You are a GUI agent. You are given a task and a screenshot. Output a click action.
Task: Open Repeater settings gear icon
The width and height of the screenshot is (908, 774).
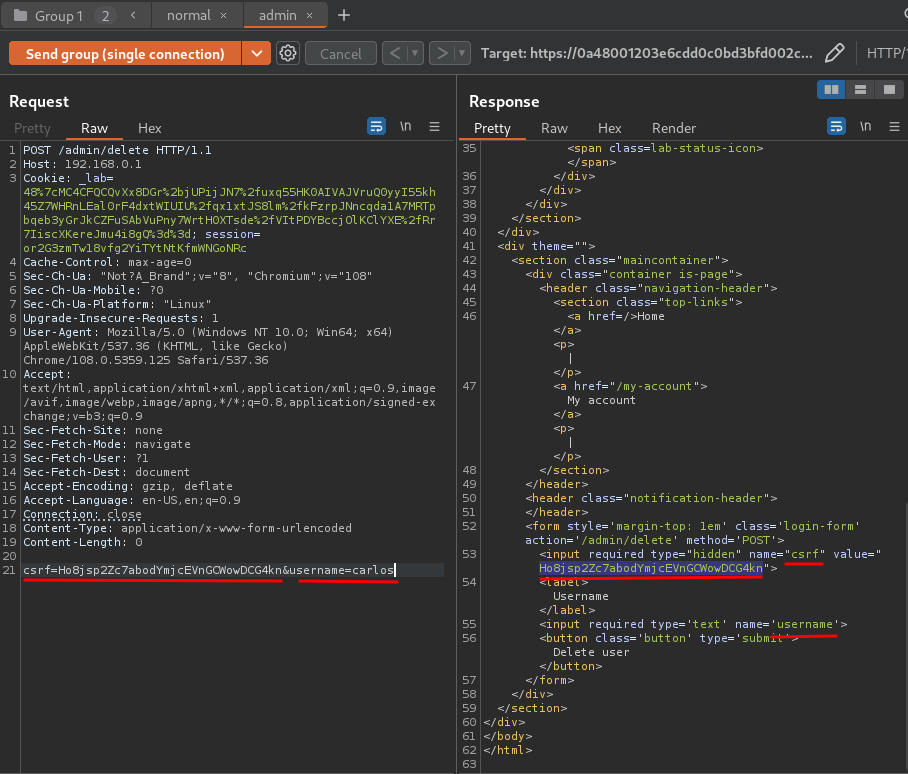(x=288, y=54)
